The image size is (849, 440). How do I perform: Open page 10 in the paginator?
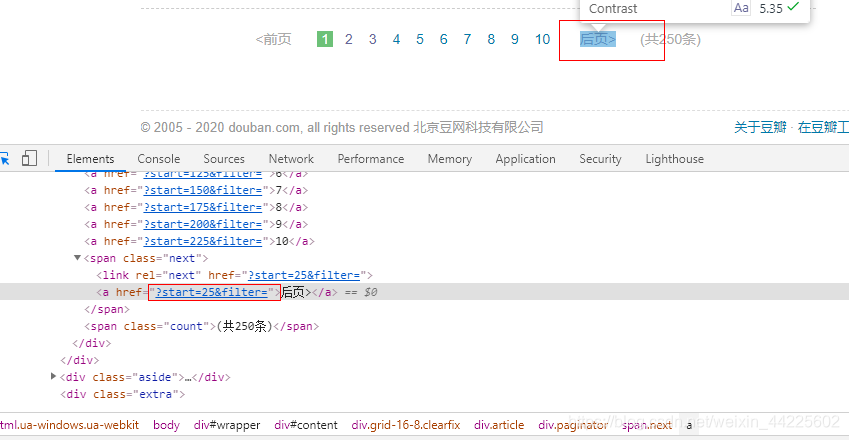tap(543, 39)
